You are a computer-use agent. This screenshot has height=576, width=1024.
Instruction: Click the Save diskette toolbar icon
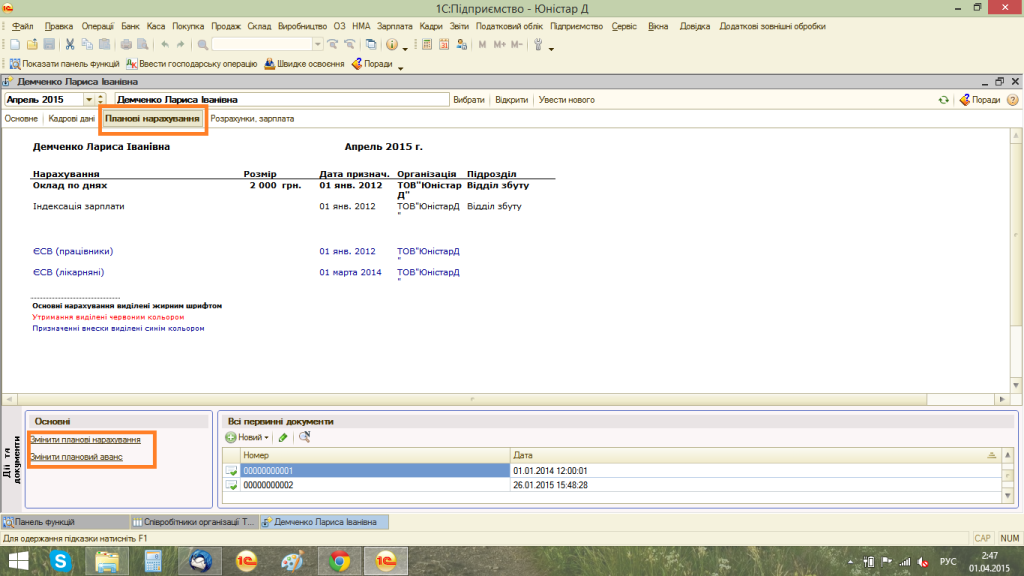click(49, 44)
